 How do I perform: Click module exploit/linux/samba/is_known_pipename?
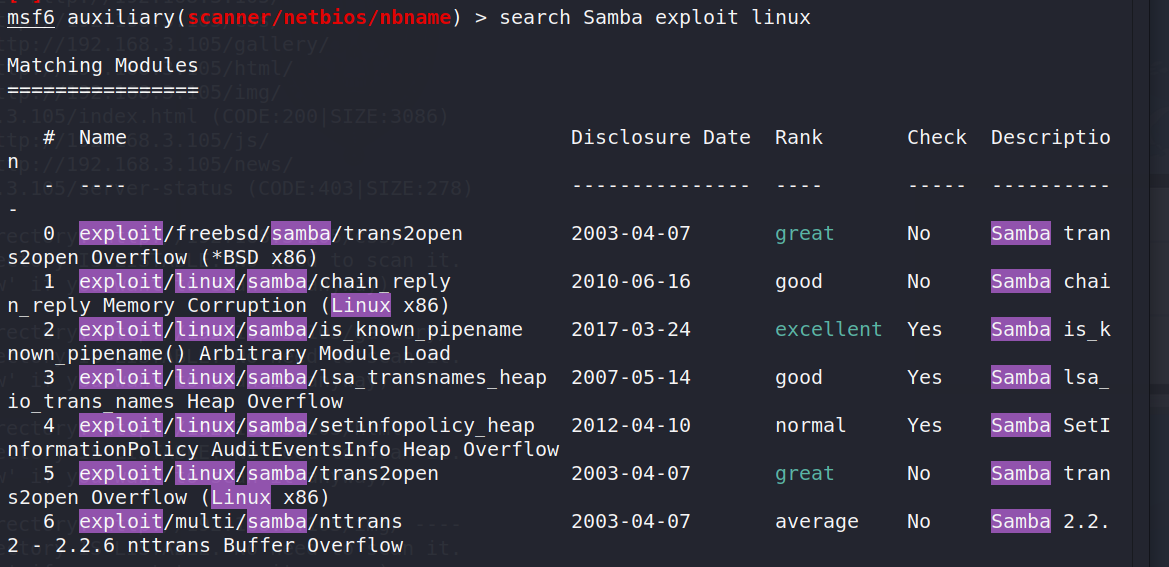coord(300,329)
